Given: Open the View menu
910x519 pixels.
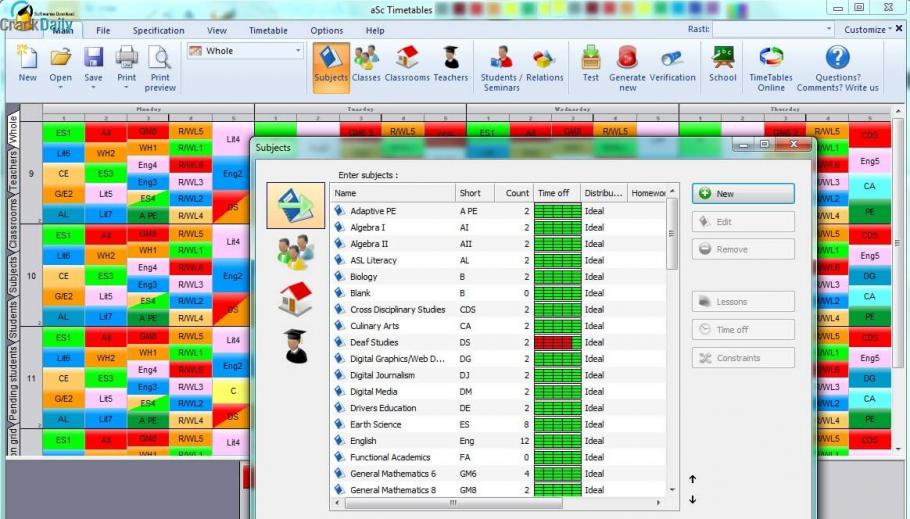Looking at the screenshot, I should coord(216,30).
